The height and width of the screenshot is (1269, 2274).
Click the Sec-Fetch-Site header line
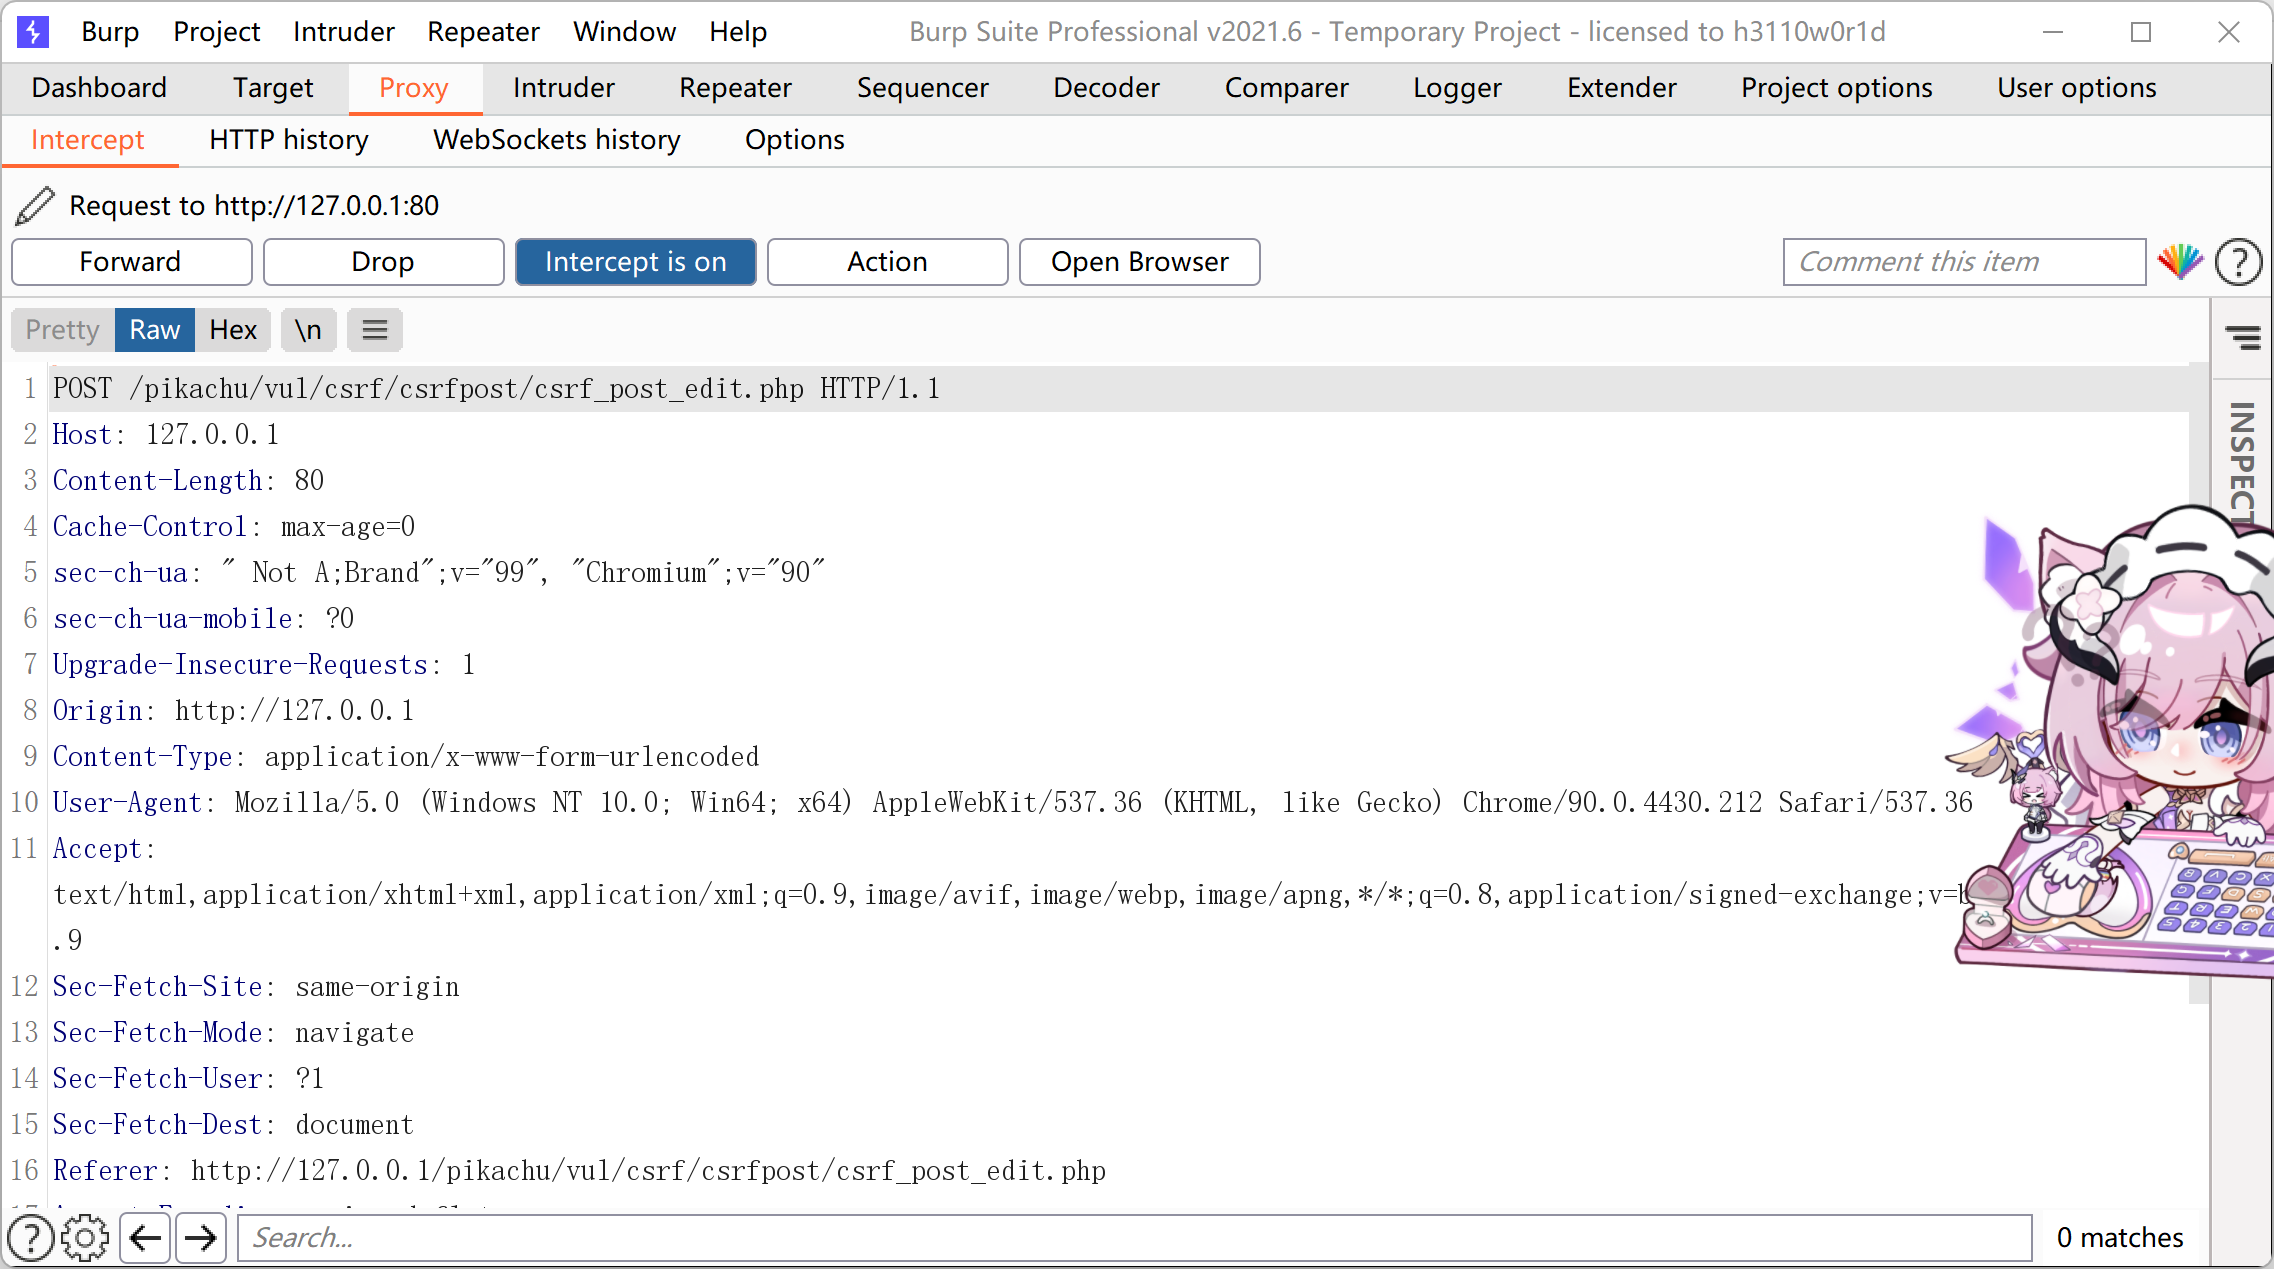coord(257,987)
